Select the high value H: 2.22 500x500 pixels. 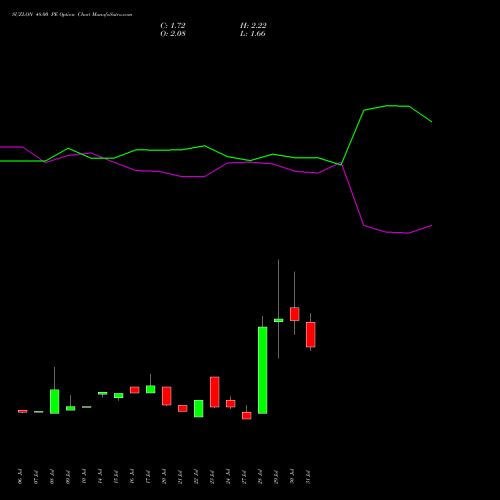(253, 26)
